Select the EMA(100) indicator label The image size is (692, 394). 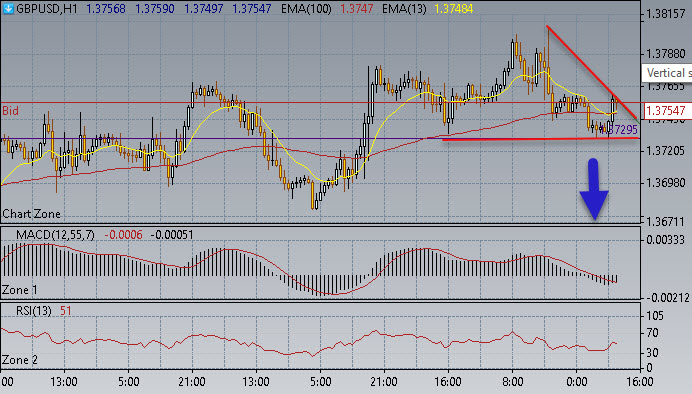pos(306,9)
